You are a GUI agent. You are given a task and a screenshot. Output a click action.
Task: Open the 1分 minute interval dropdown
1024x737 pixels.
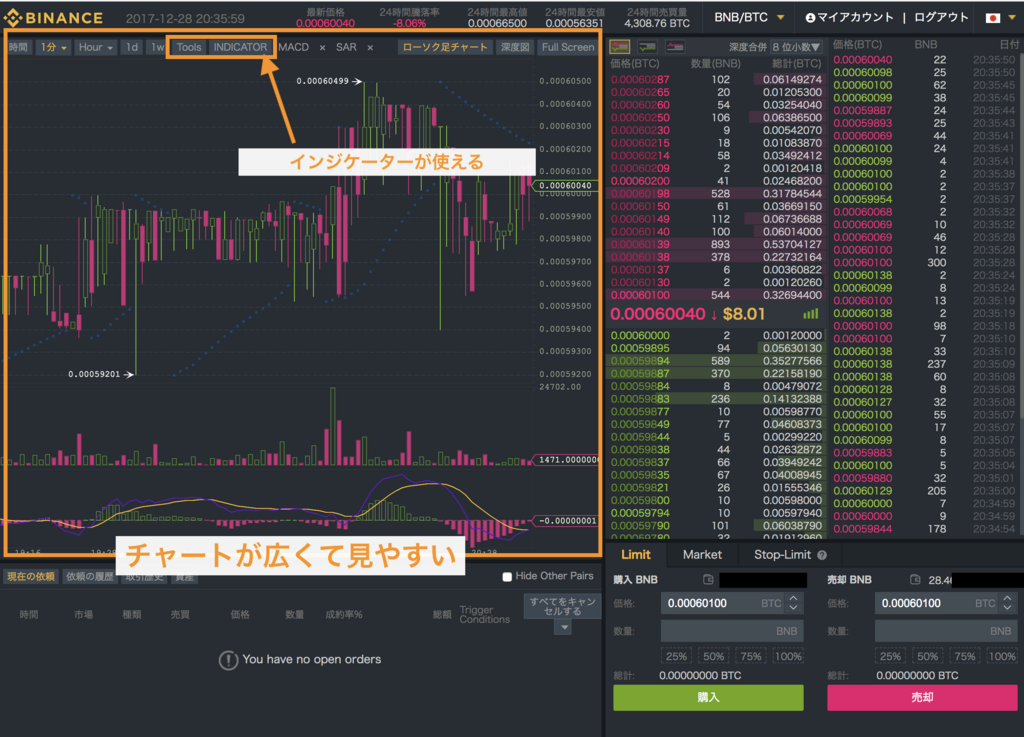(x=53, y=47)
